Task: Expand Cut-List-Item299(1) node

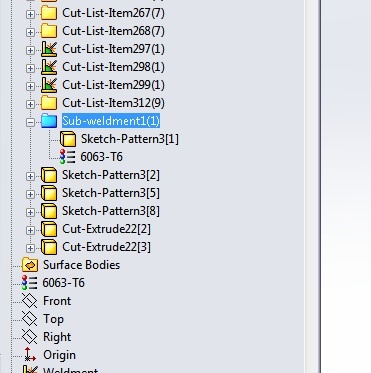Action: pos(30,86)
